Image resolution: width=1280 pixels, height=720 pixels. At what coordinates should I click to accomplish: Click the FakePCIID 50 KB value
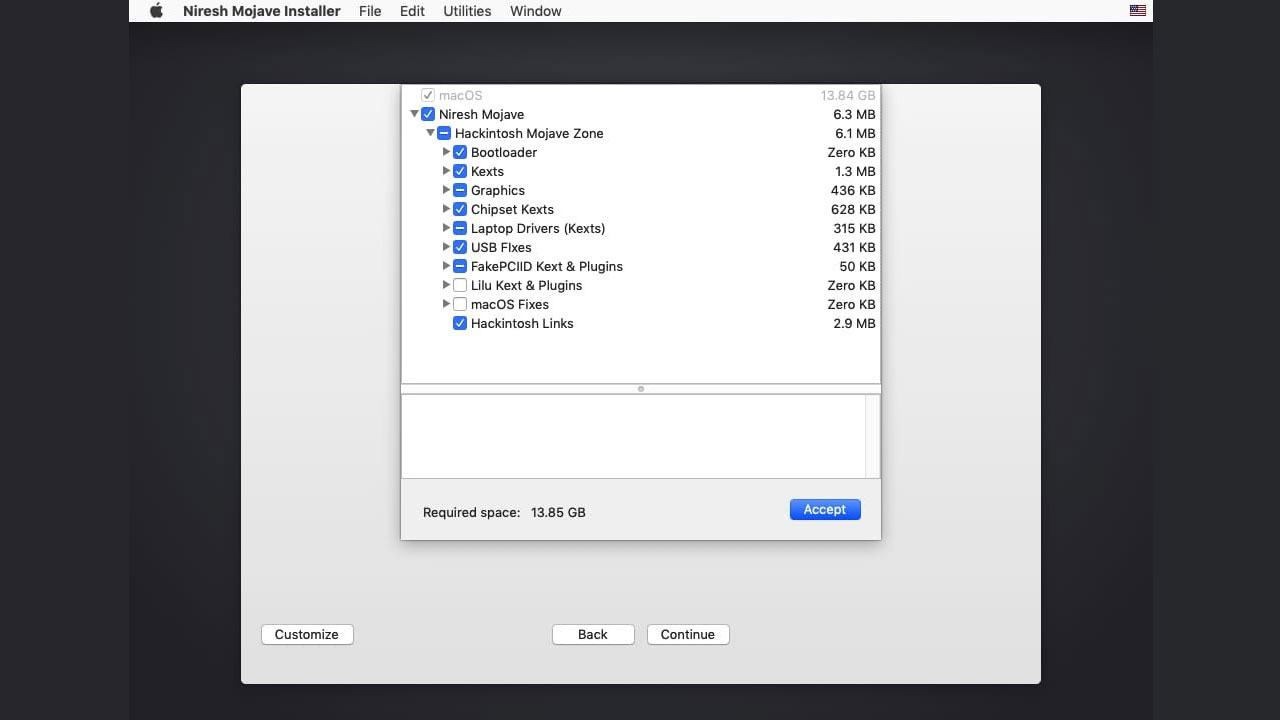pos(857,266)
